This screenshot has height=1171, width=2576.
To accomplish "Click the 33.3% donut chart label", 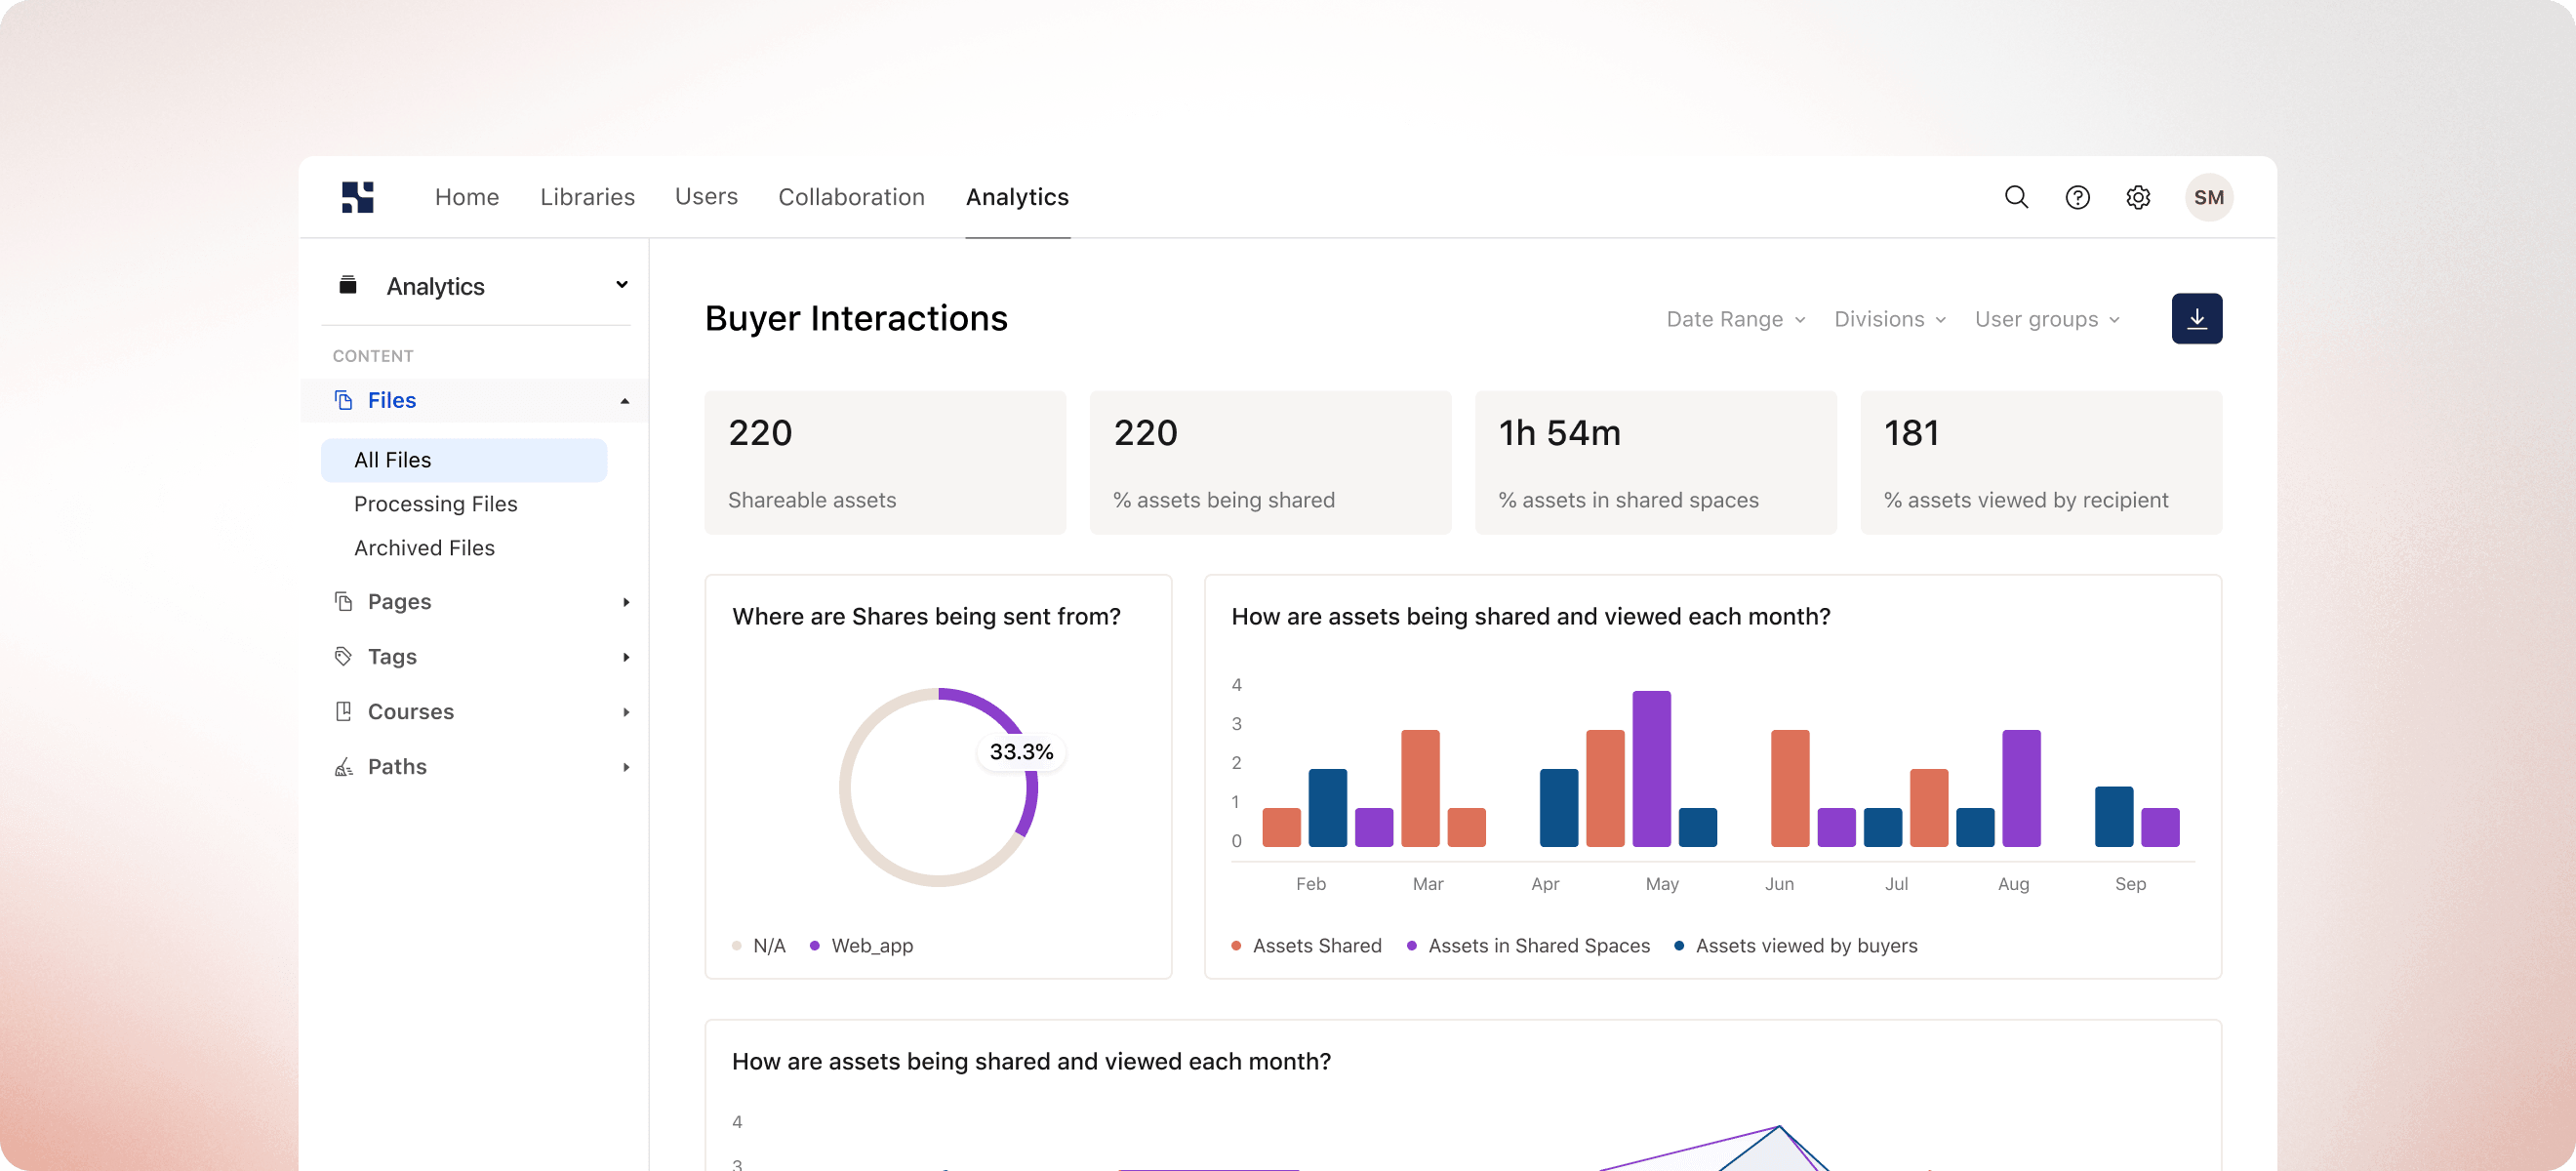I will (1021, 752).
